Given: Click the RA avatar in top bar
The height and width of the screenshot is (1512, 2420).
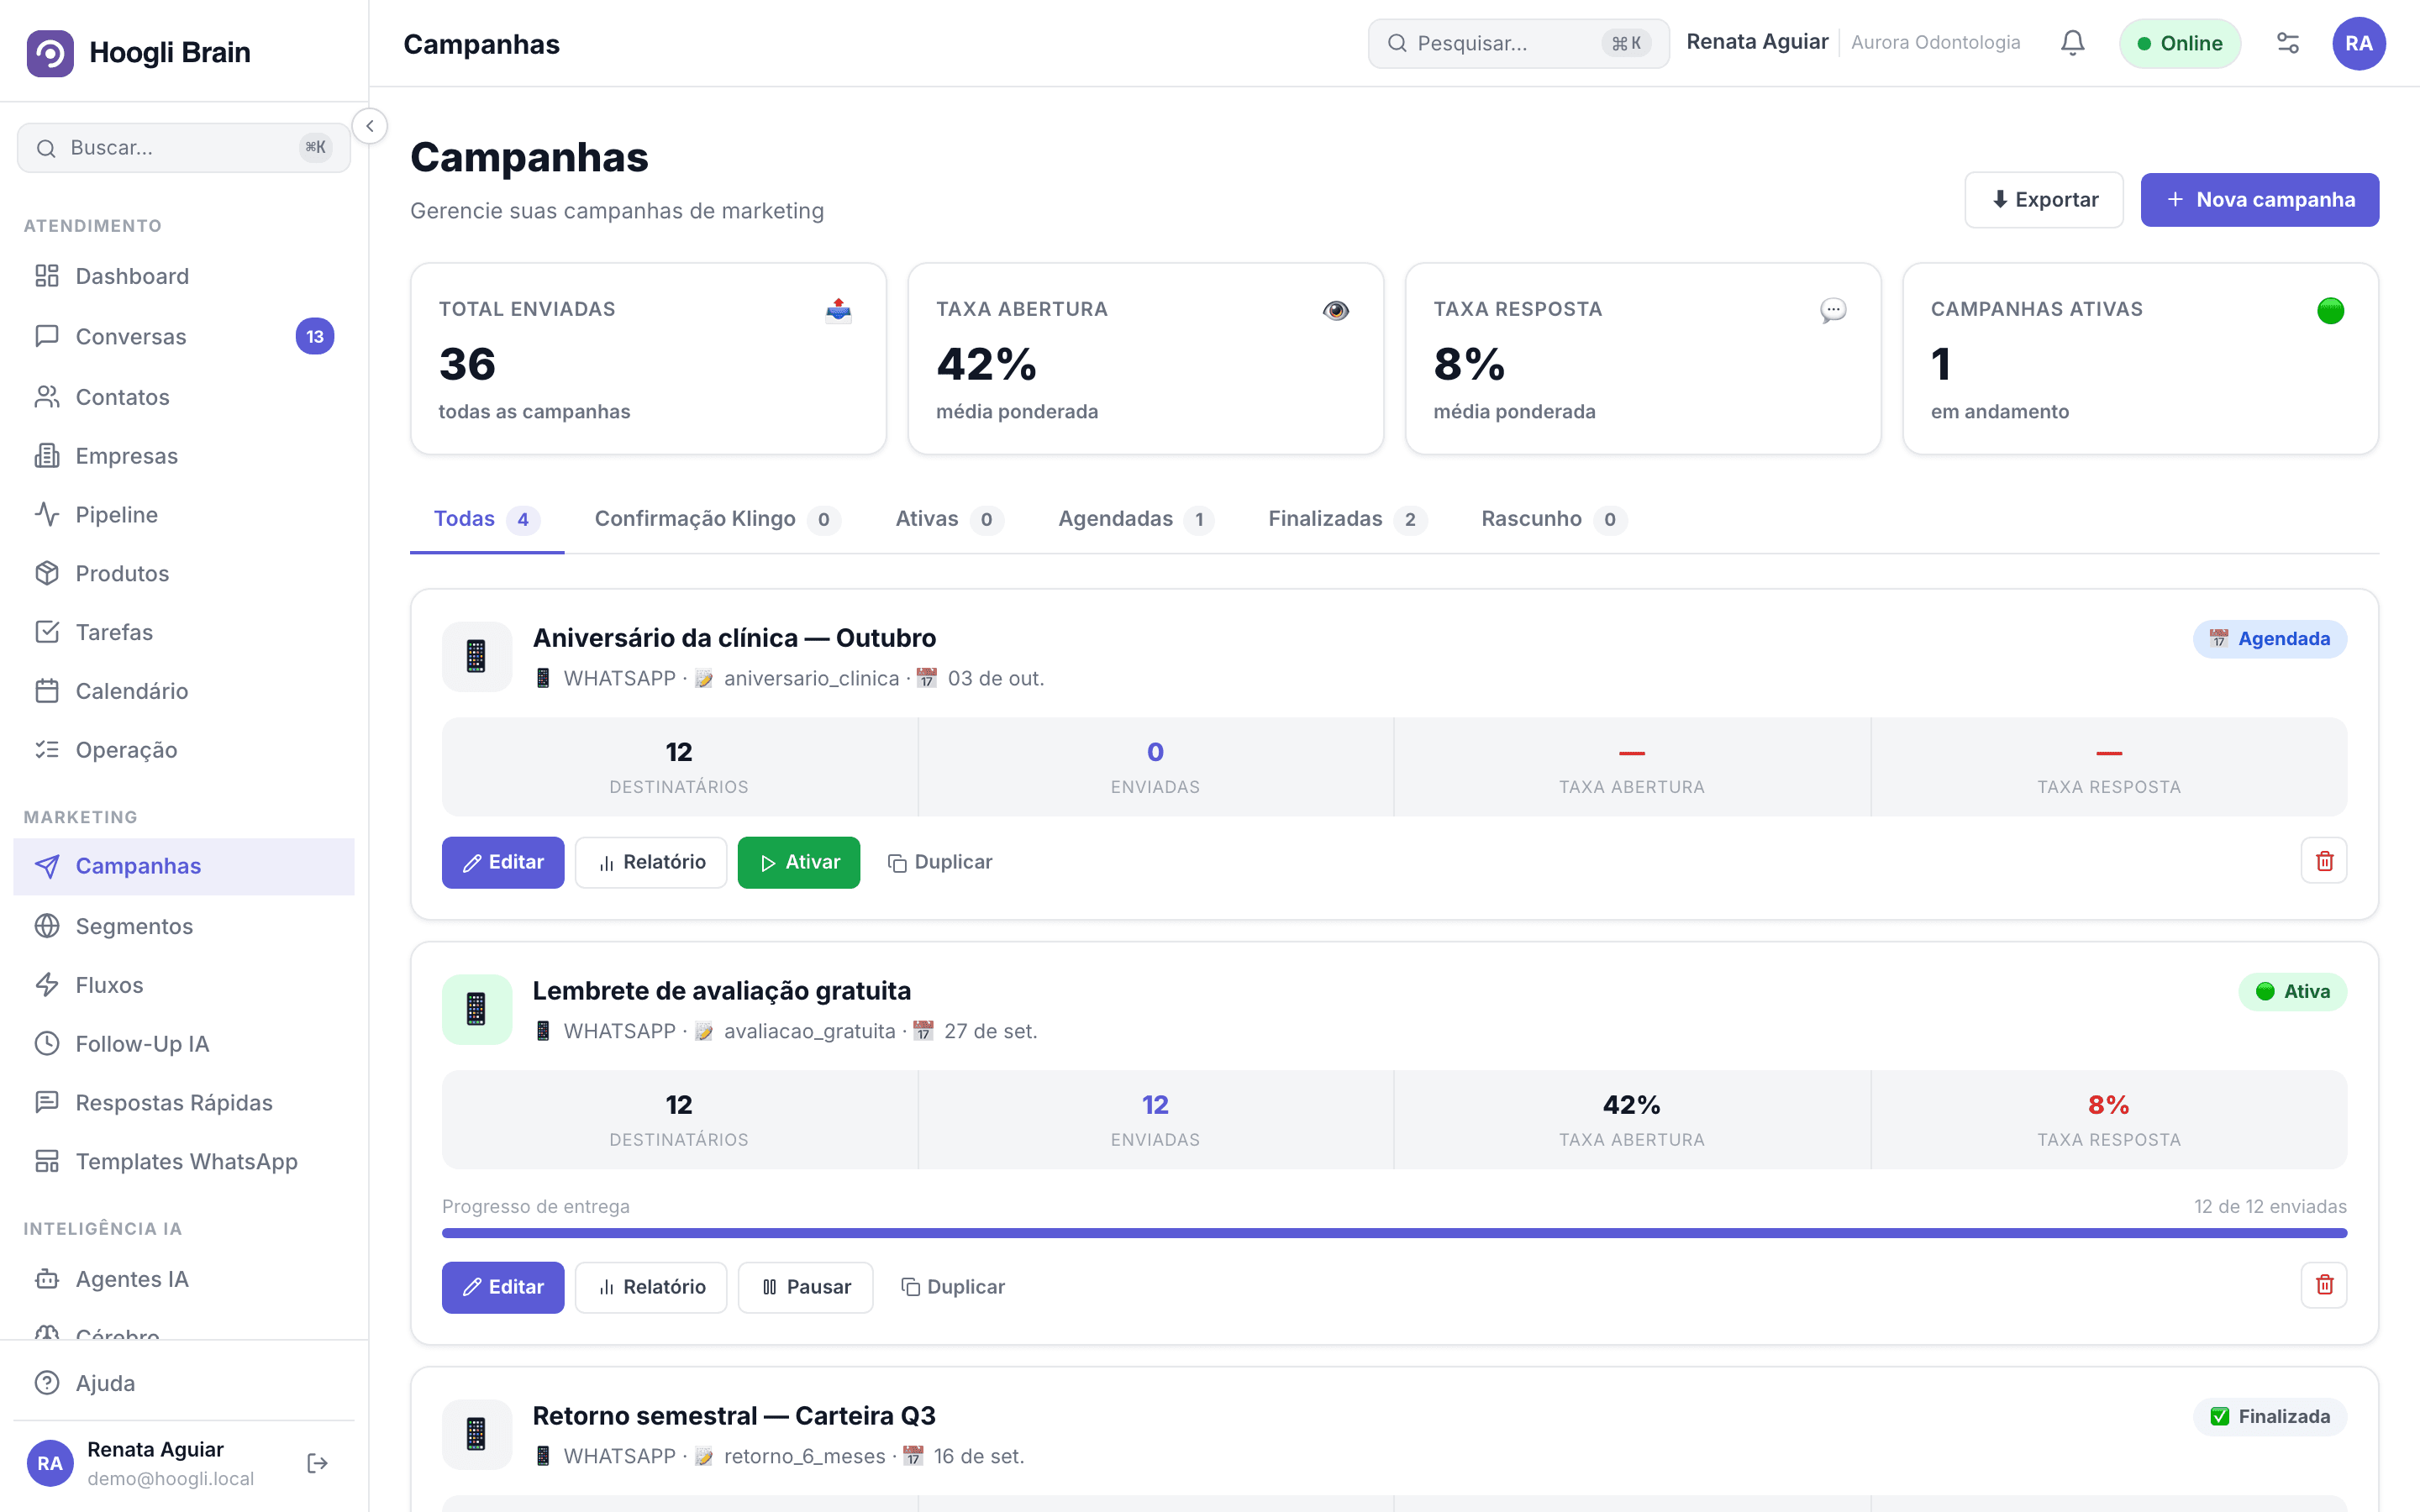Looking at the screenshot, I should pos(2358,43).
